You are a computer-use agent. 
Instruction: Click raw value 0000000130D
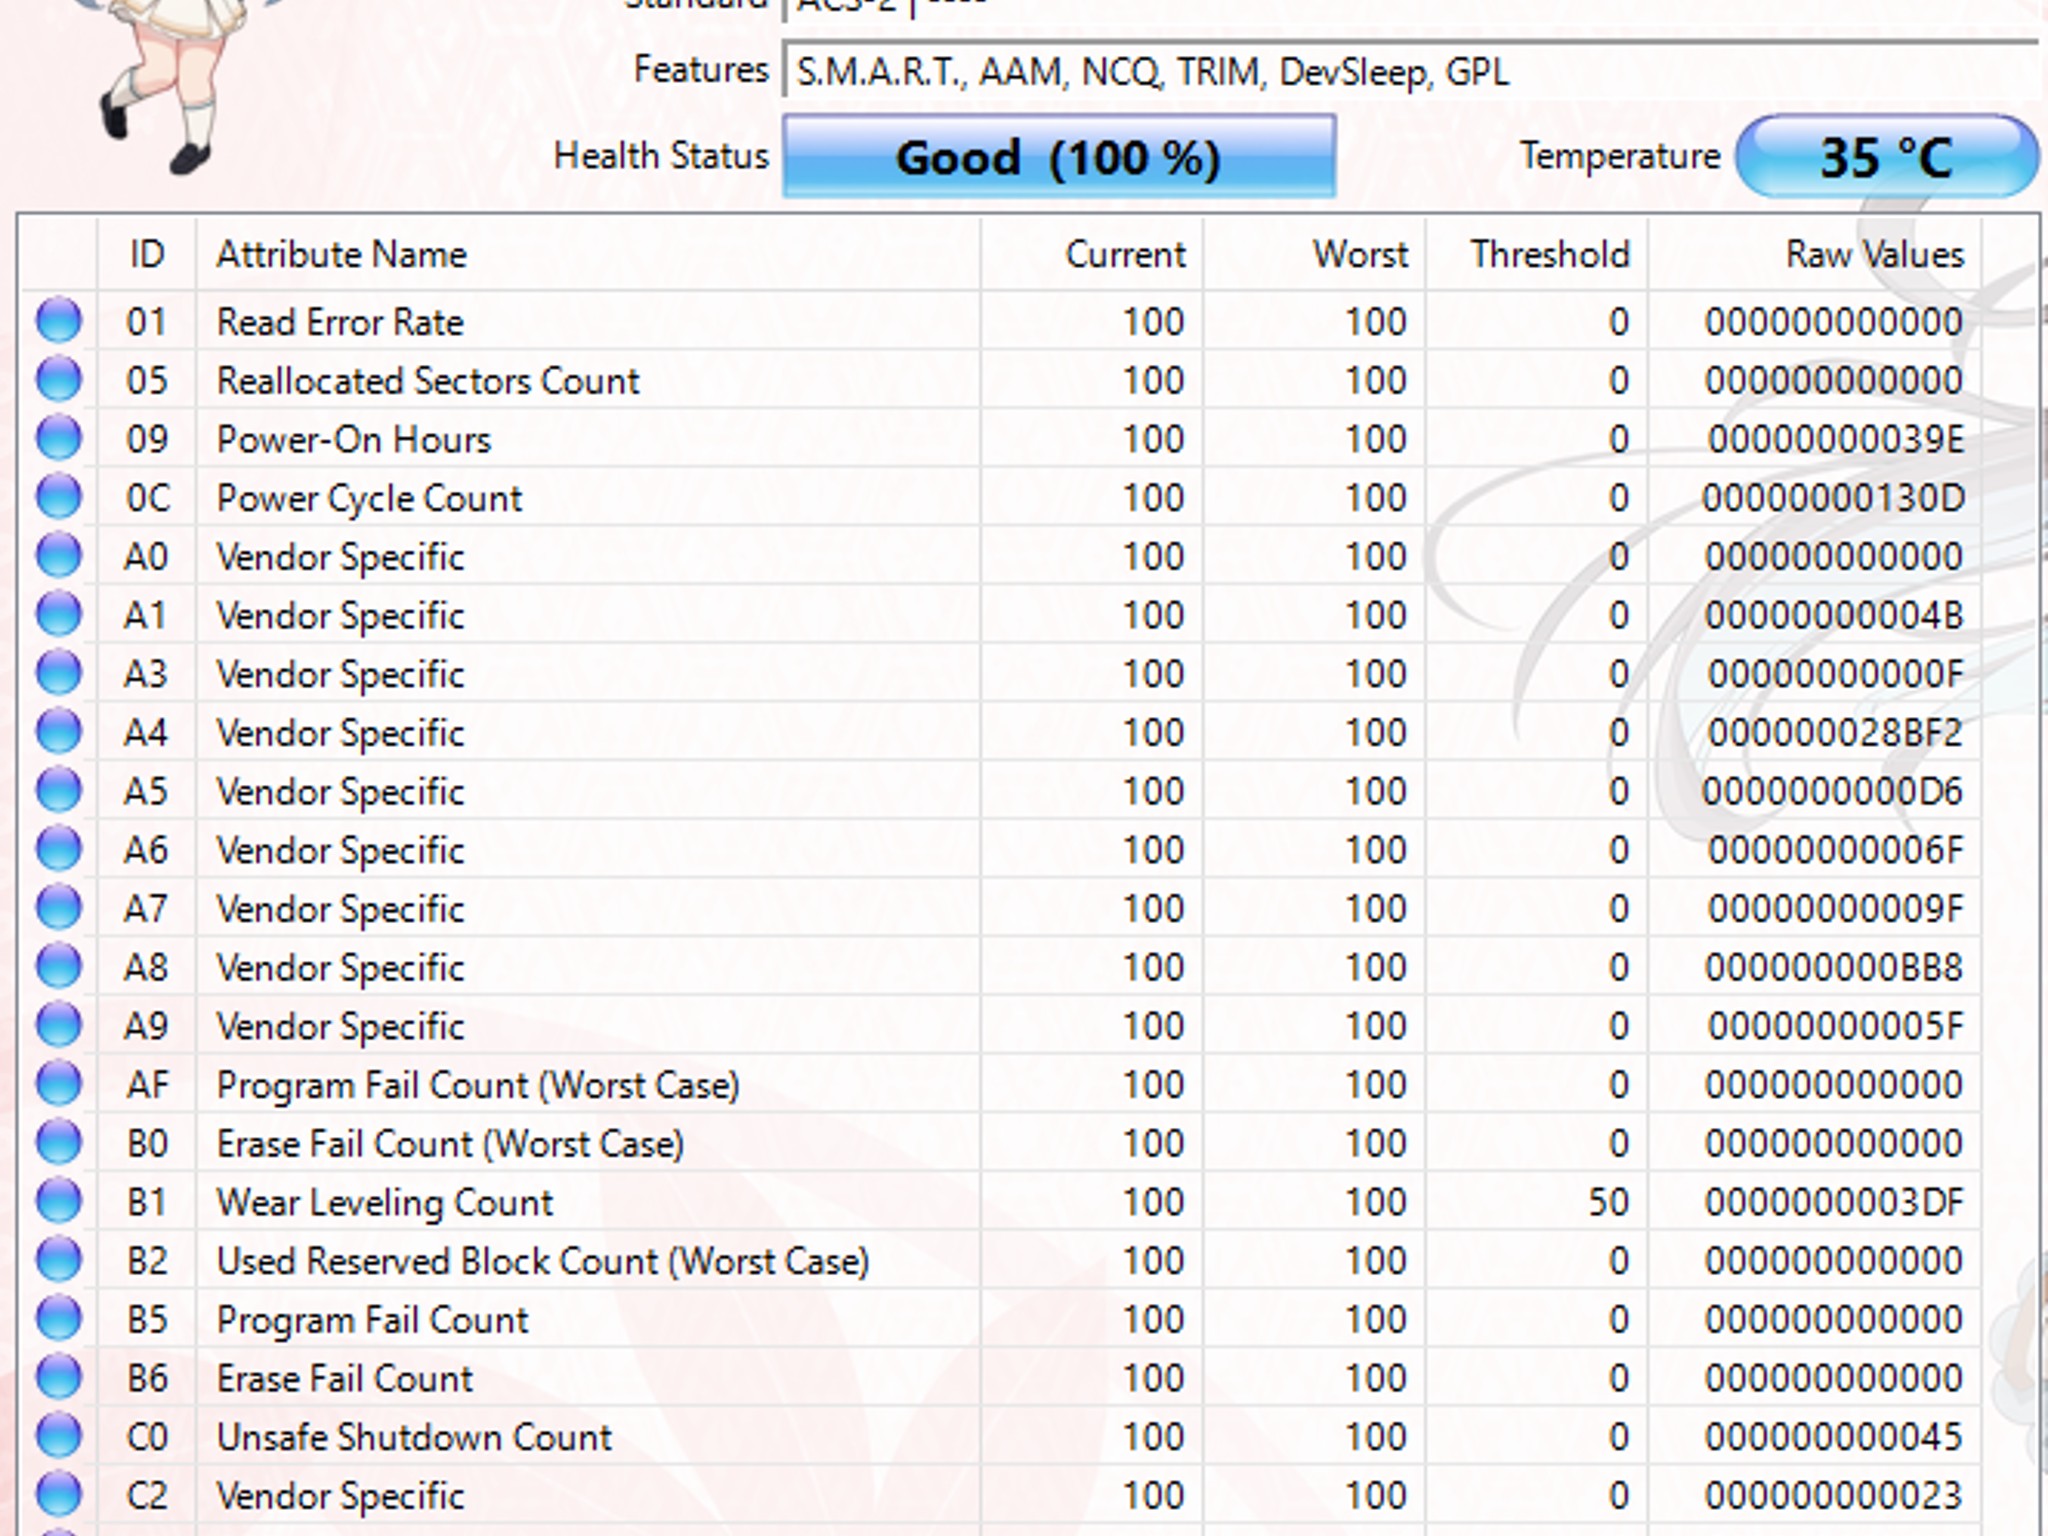click(1834, 498)
